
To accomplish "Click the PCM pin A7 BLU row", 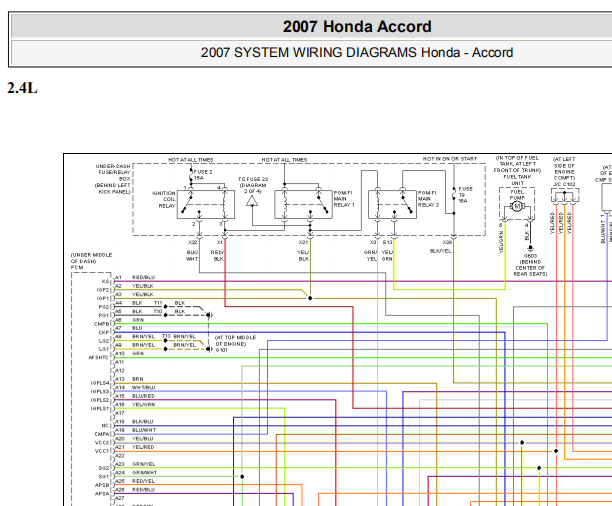I will click(129, 328).
